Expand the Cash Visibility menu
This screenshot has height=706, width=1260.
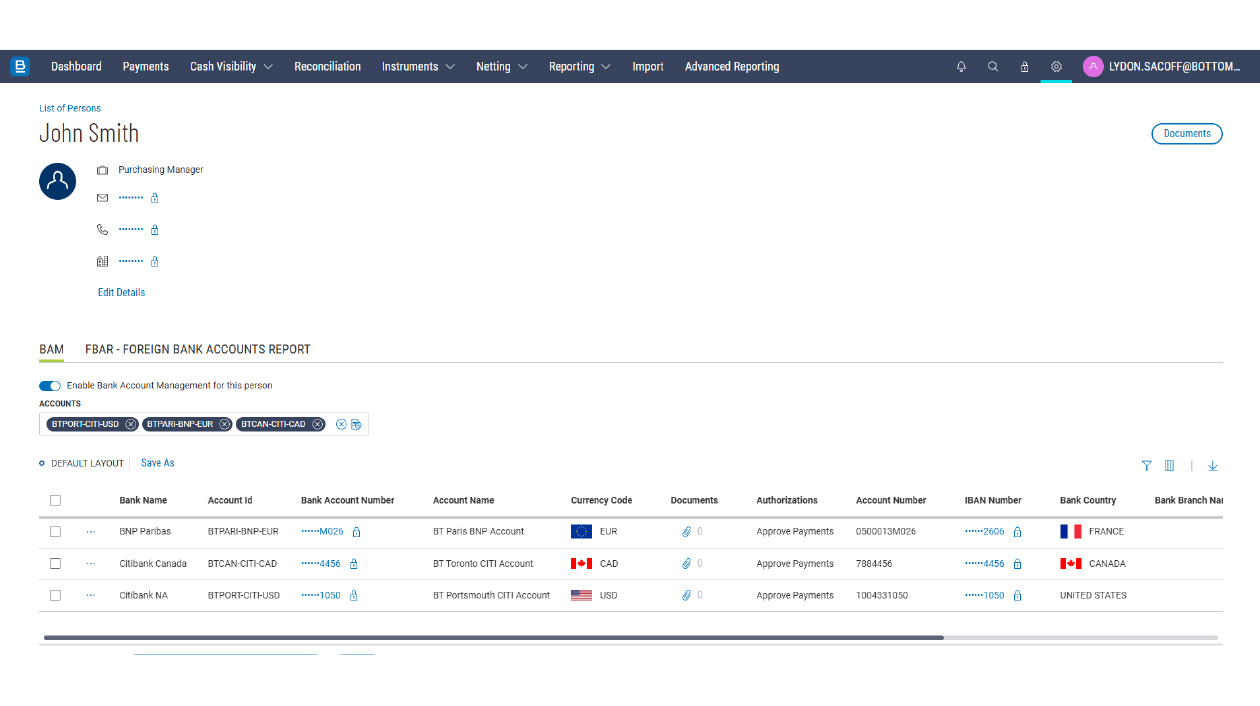click(x=231, y=67)
